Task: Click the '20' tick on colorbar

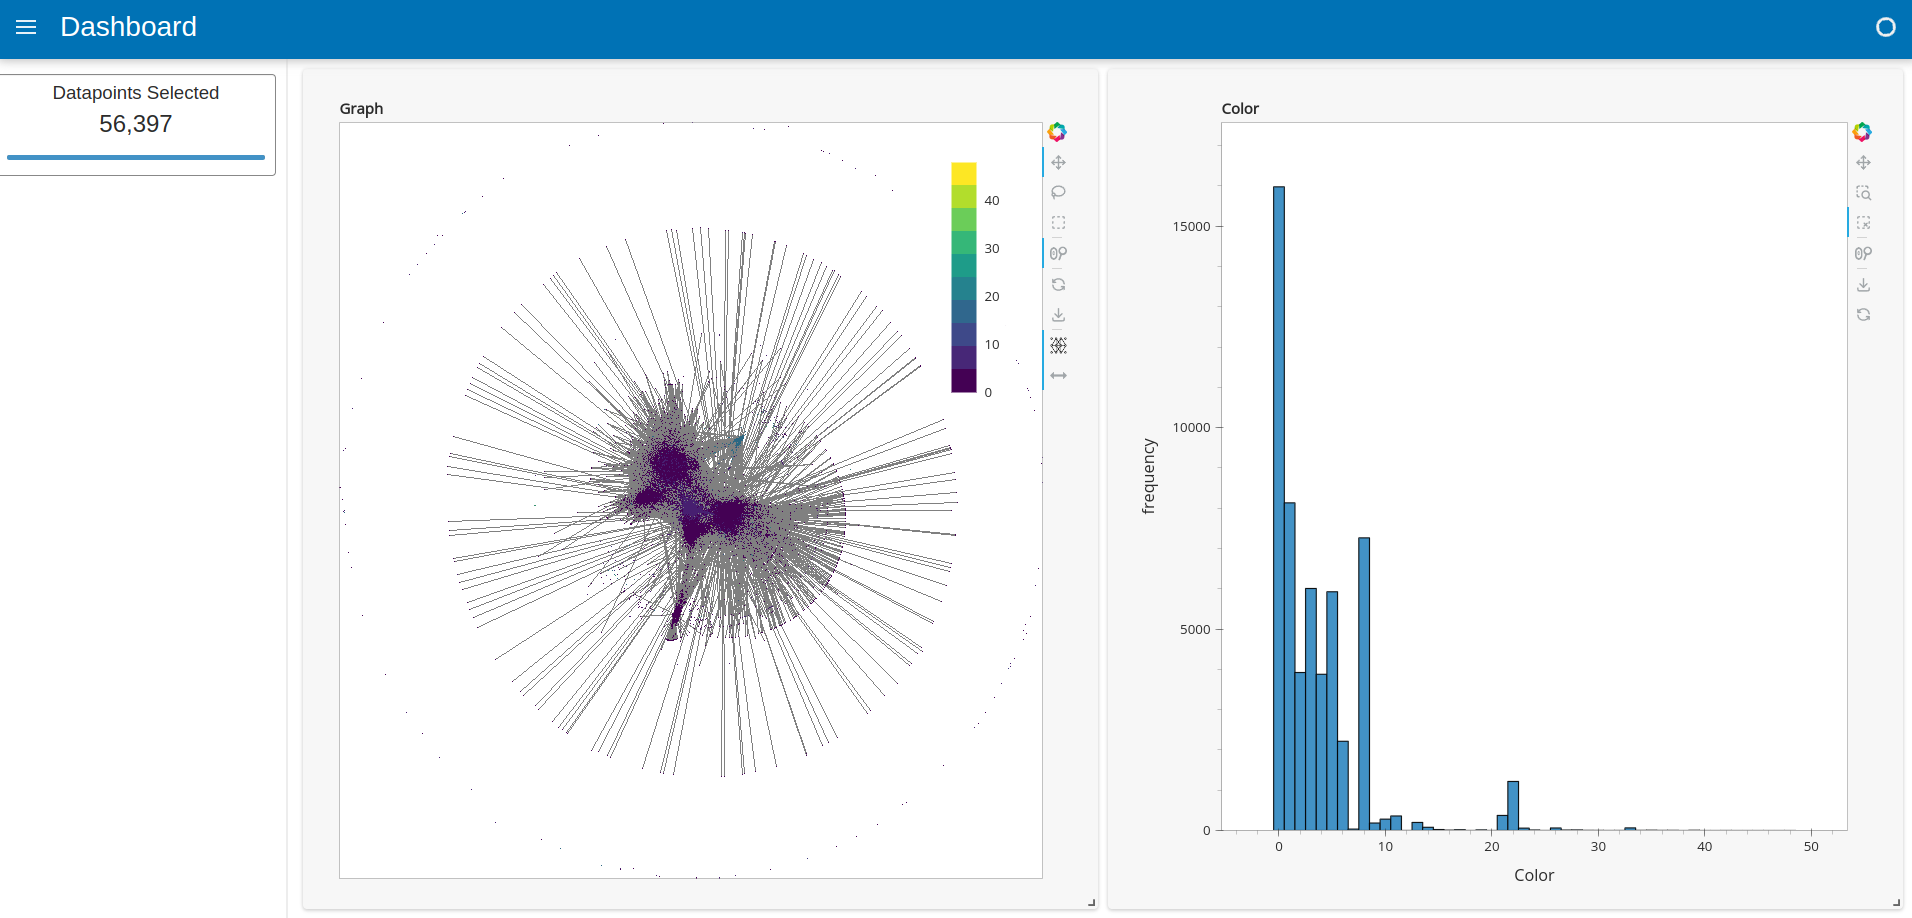Action: click(992, 297)
